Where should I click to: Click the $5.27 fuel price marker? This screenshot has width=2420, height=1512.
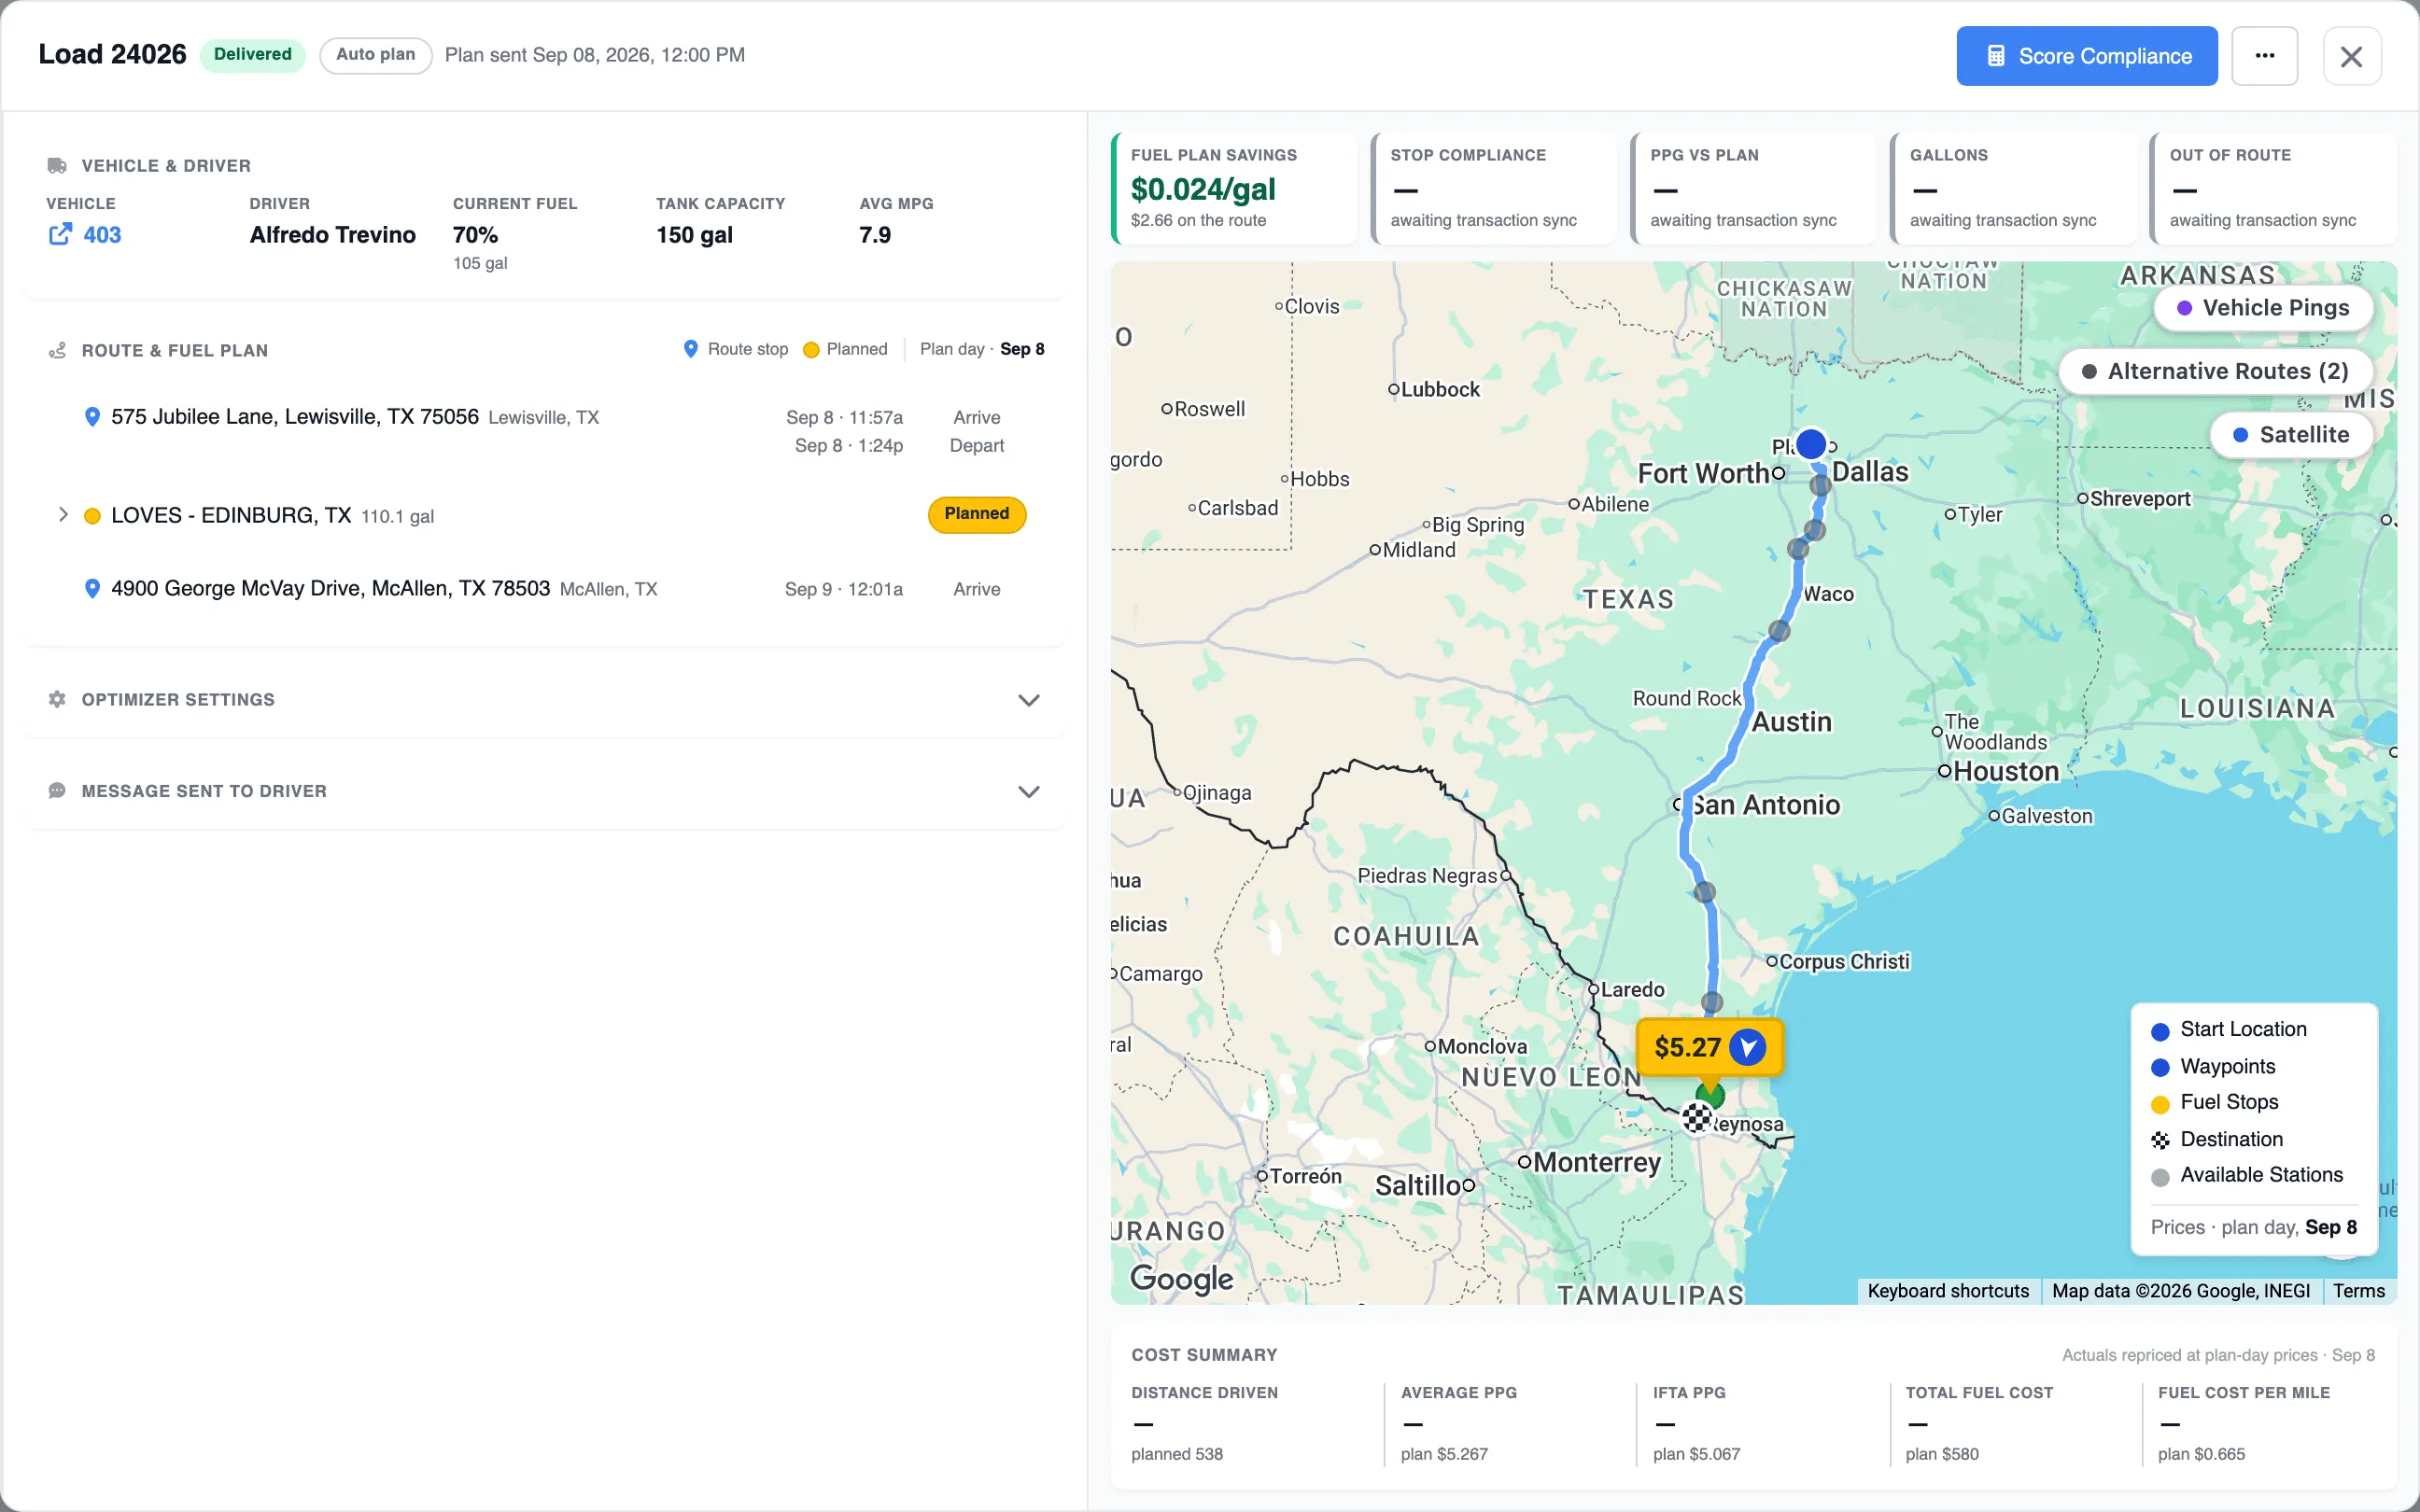pyautogui.click(x=1709, y=1047)
